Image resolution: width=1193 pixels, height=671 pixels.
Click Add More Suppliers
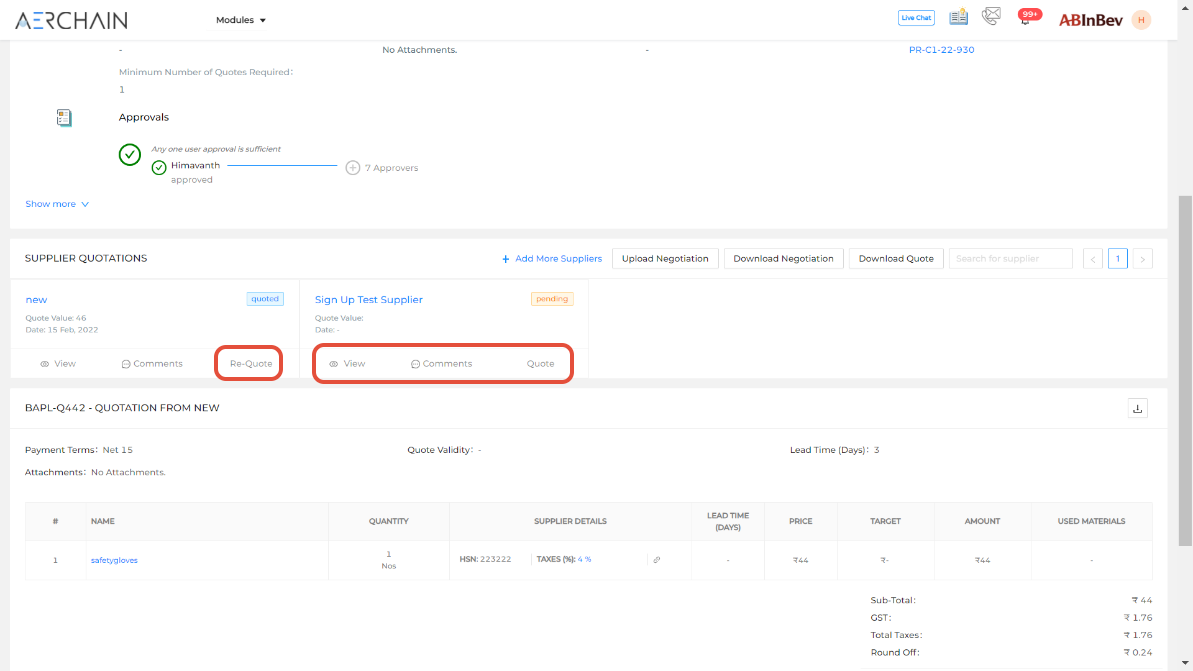coord(552,259)
